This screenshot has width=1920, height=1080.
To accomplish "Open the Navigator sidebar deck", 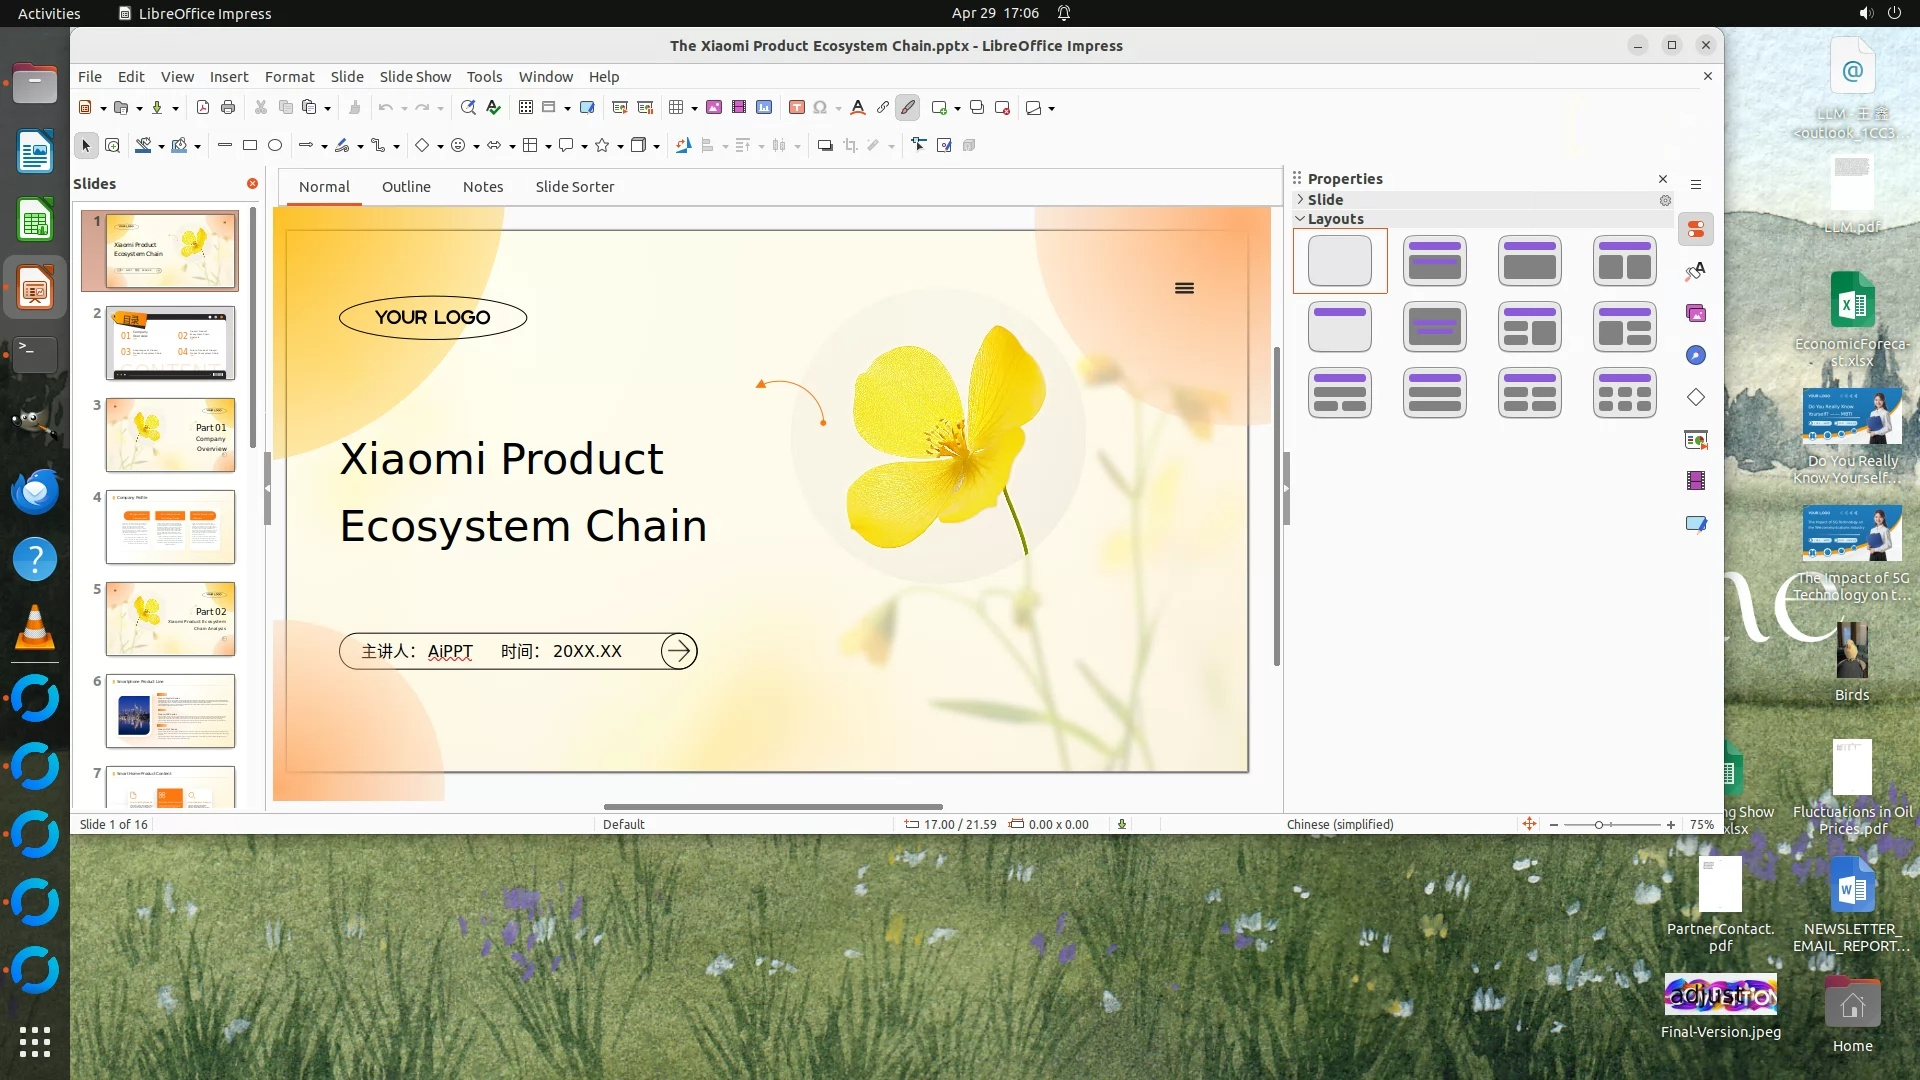I will [x=1696, y=356].
